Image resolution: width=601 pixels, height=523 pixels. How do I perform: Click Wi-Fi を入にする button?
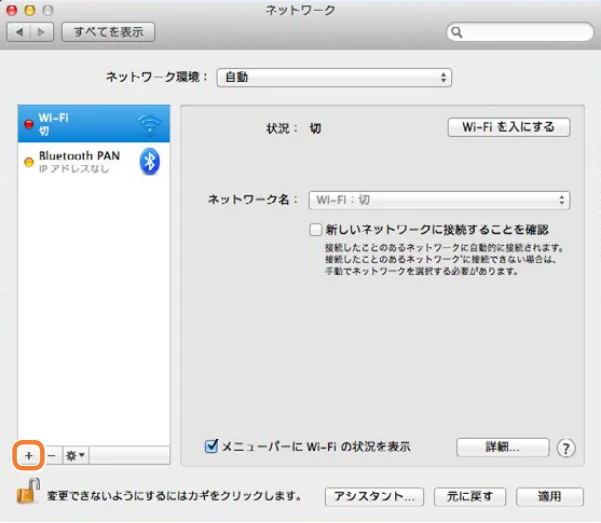pos(509,127)
